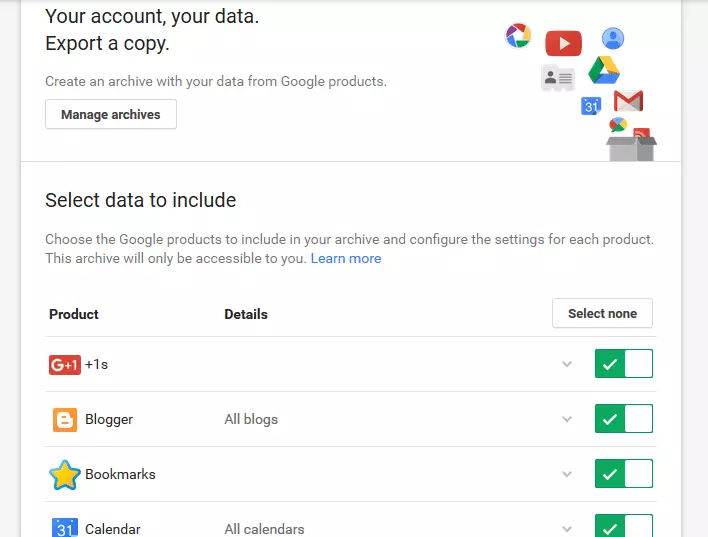Click the red YouTube play icon
Image resolution: width=708 pixels, height=537 pixels.
(564, 43)
